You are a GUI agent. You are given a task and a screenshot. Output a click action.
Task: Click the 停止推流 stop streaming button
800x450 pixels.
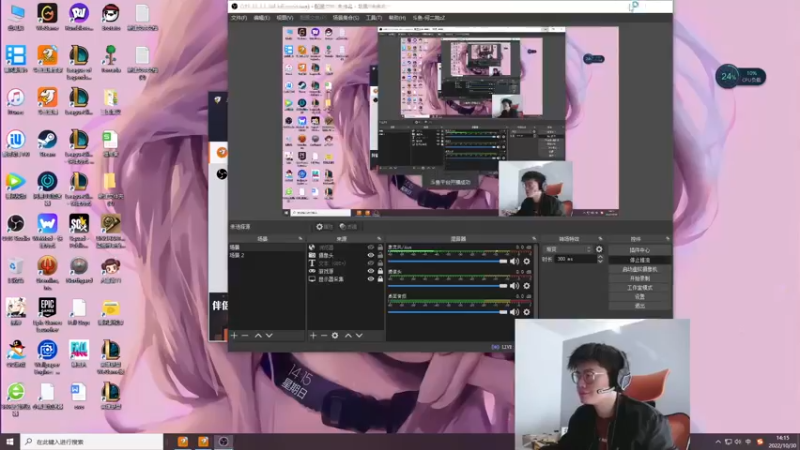click(x=640, y=260)
